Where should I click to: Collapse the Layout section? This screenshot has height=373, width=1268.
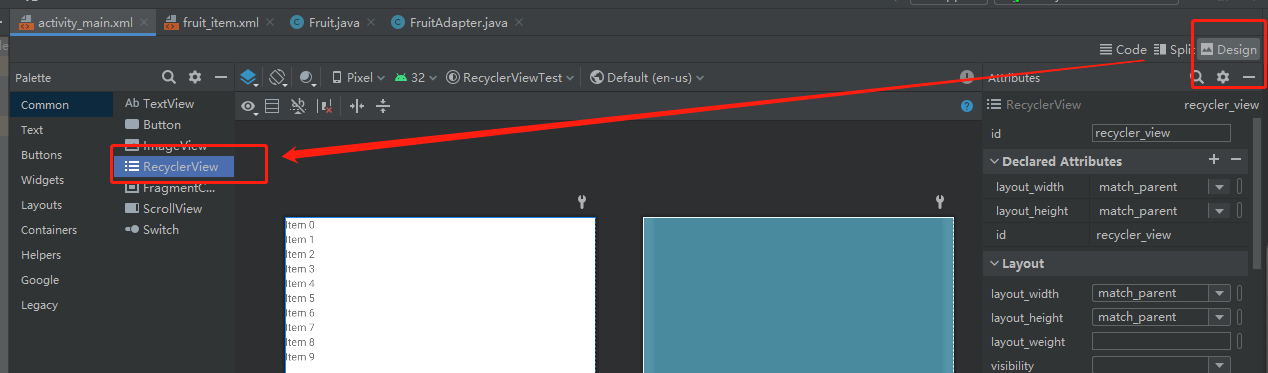(994, 264)
